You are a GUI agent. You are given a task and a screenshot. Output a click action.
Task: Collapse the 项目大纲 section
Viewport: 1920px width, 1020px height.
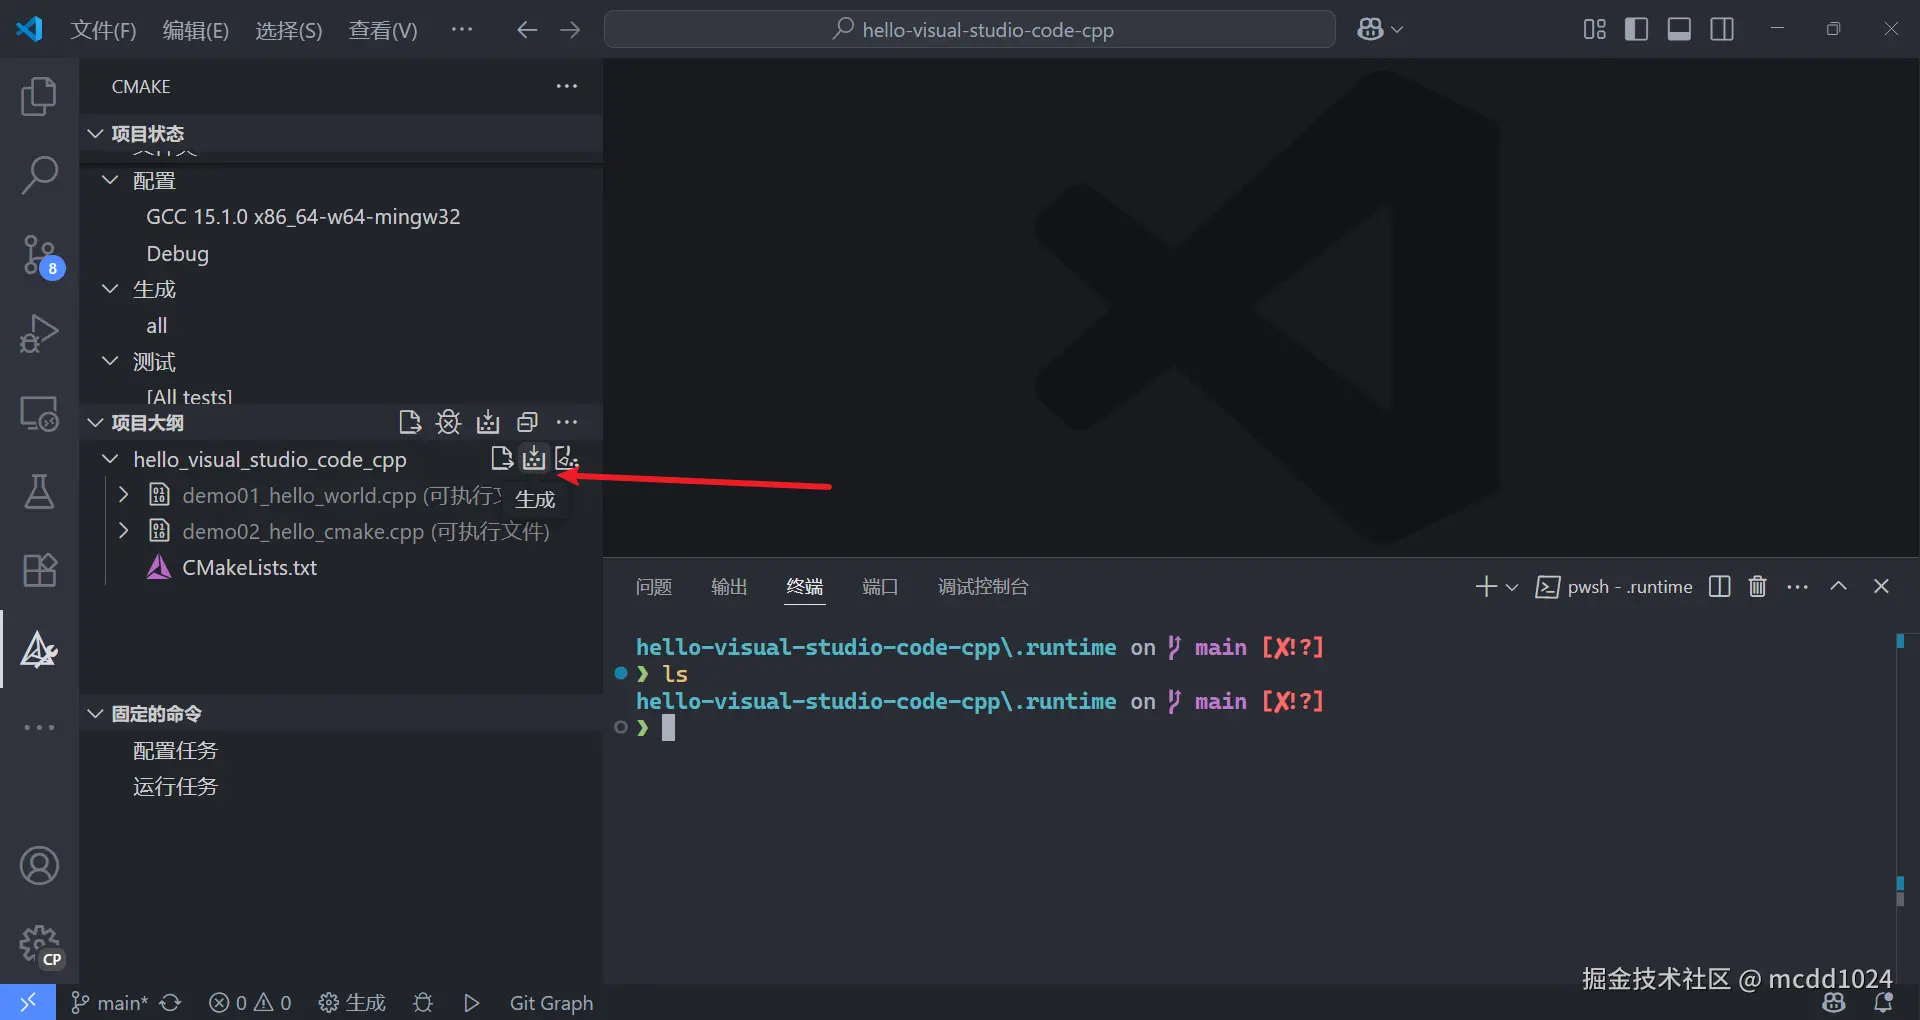96,422
